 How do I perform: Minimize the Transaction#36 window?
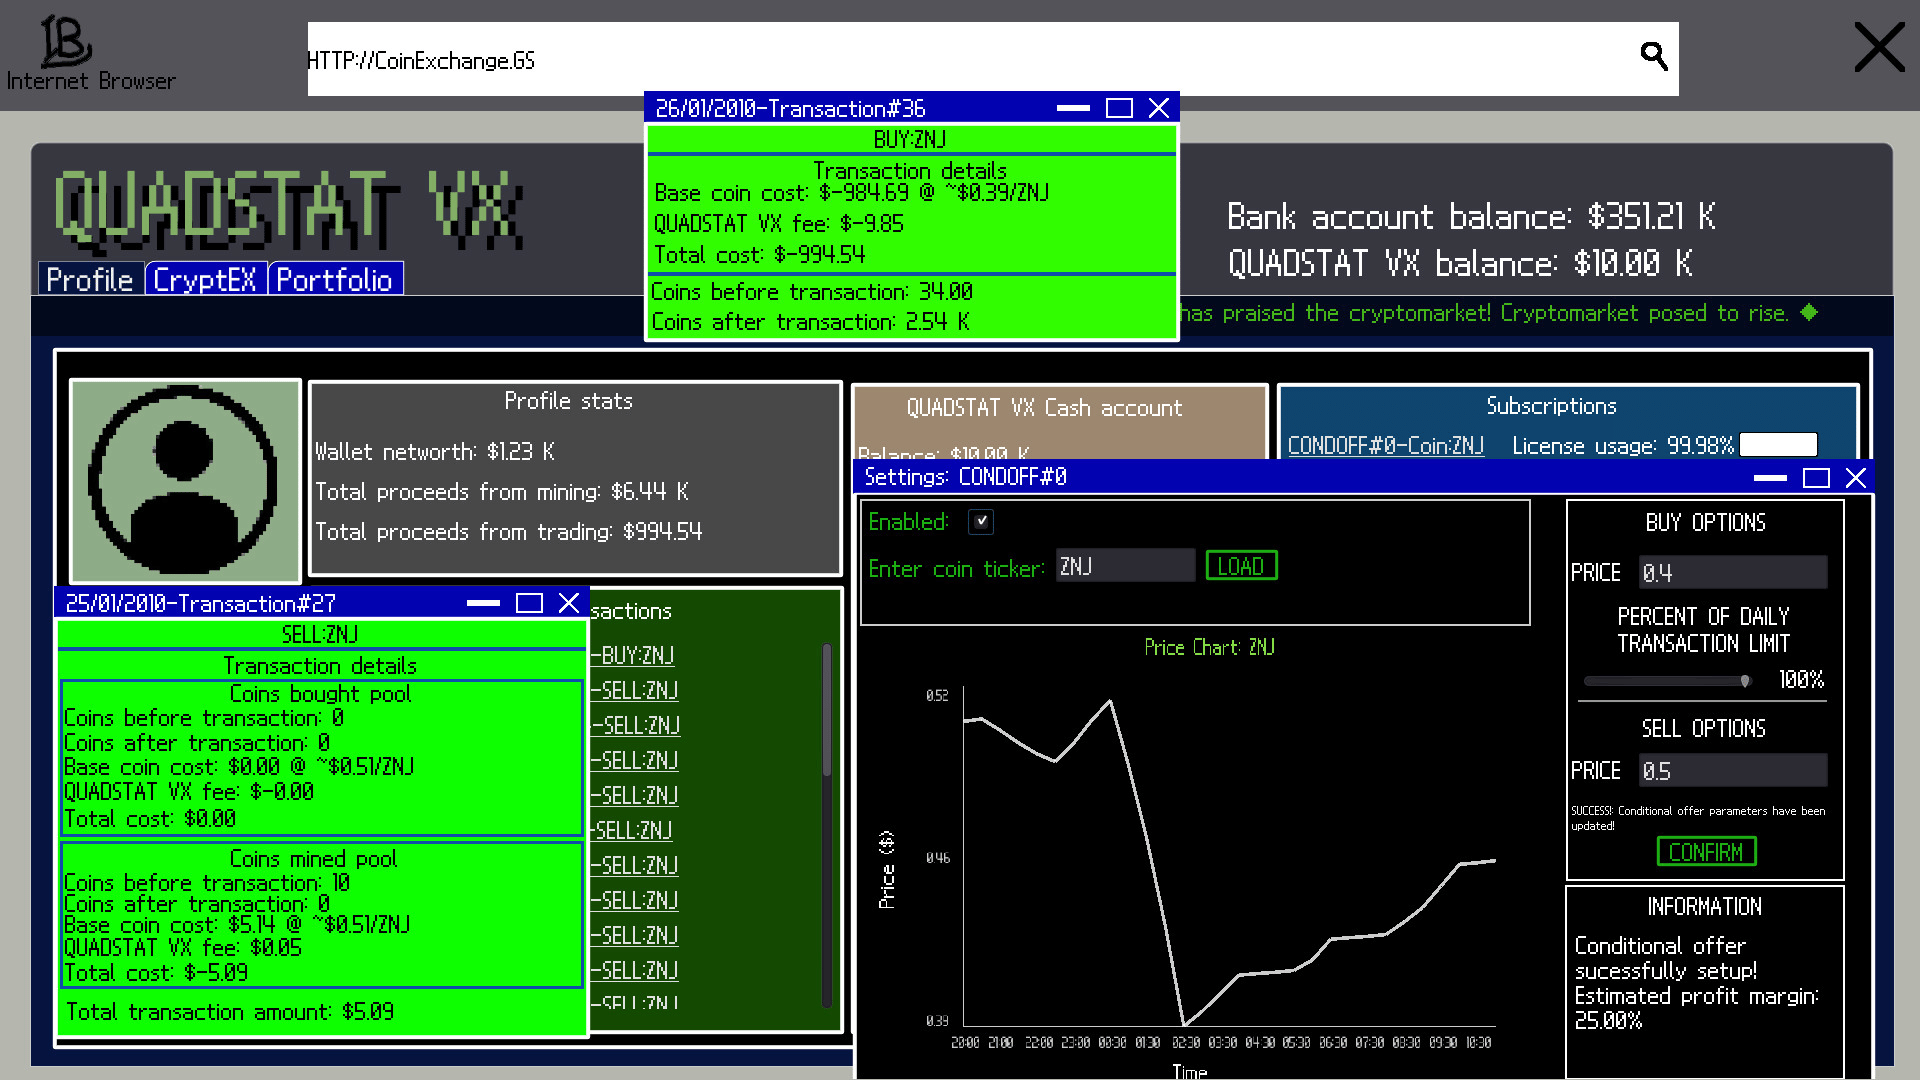pos(1073,108)
